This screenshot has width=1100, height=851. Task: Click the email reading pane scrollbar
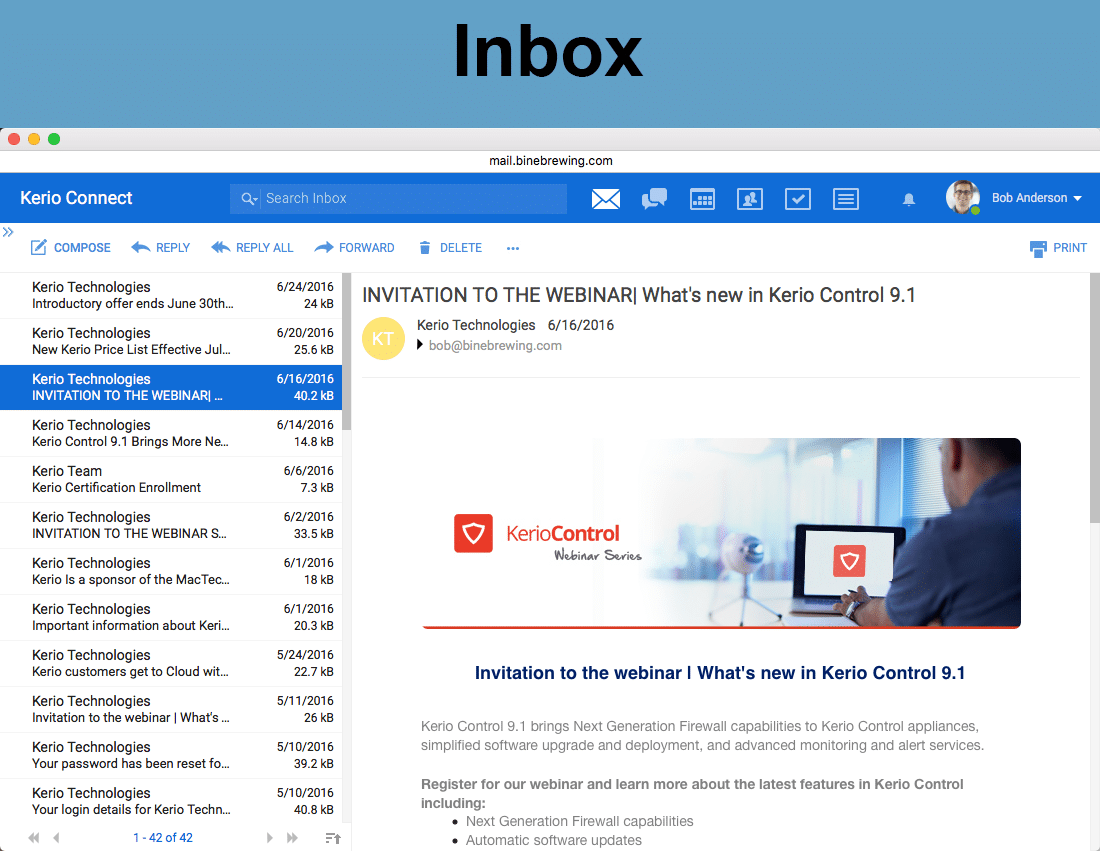(1095, 398)
